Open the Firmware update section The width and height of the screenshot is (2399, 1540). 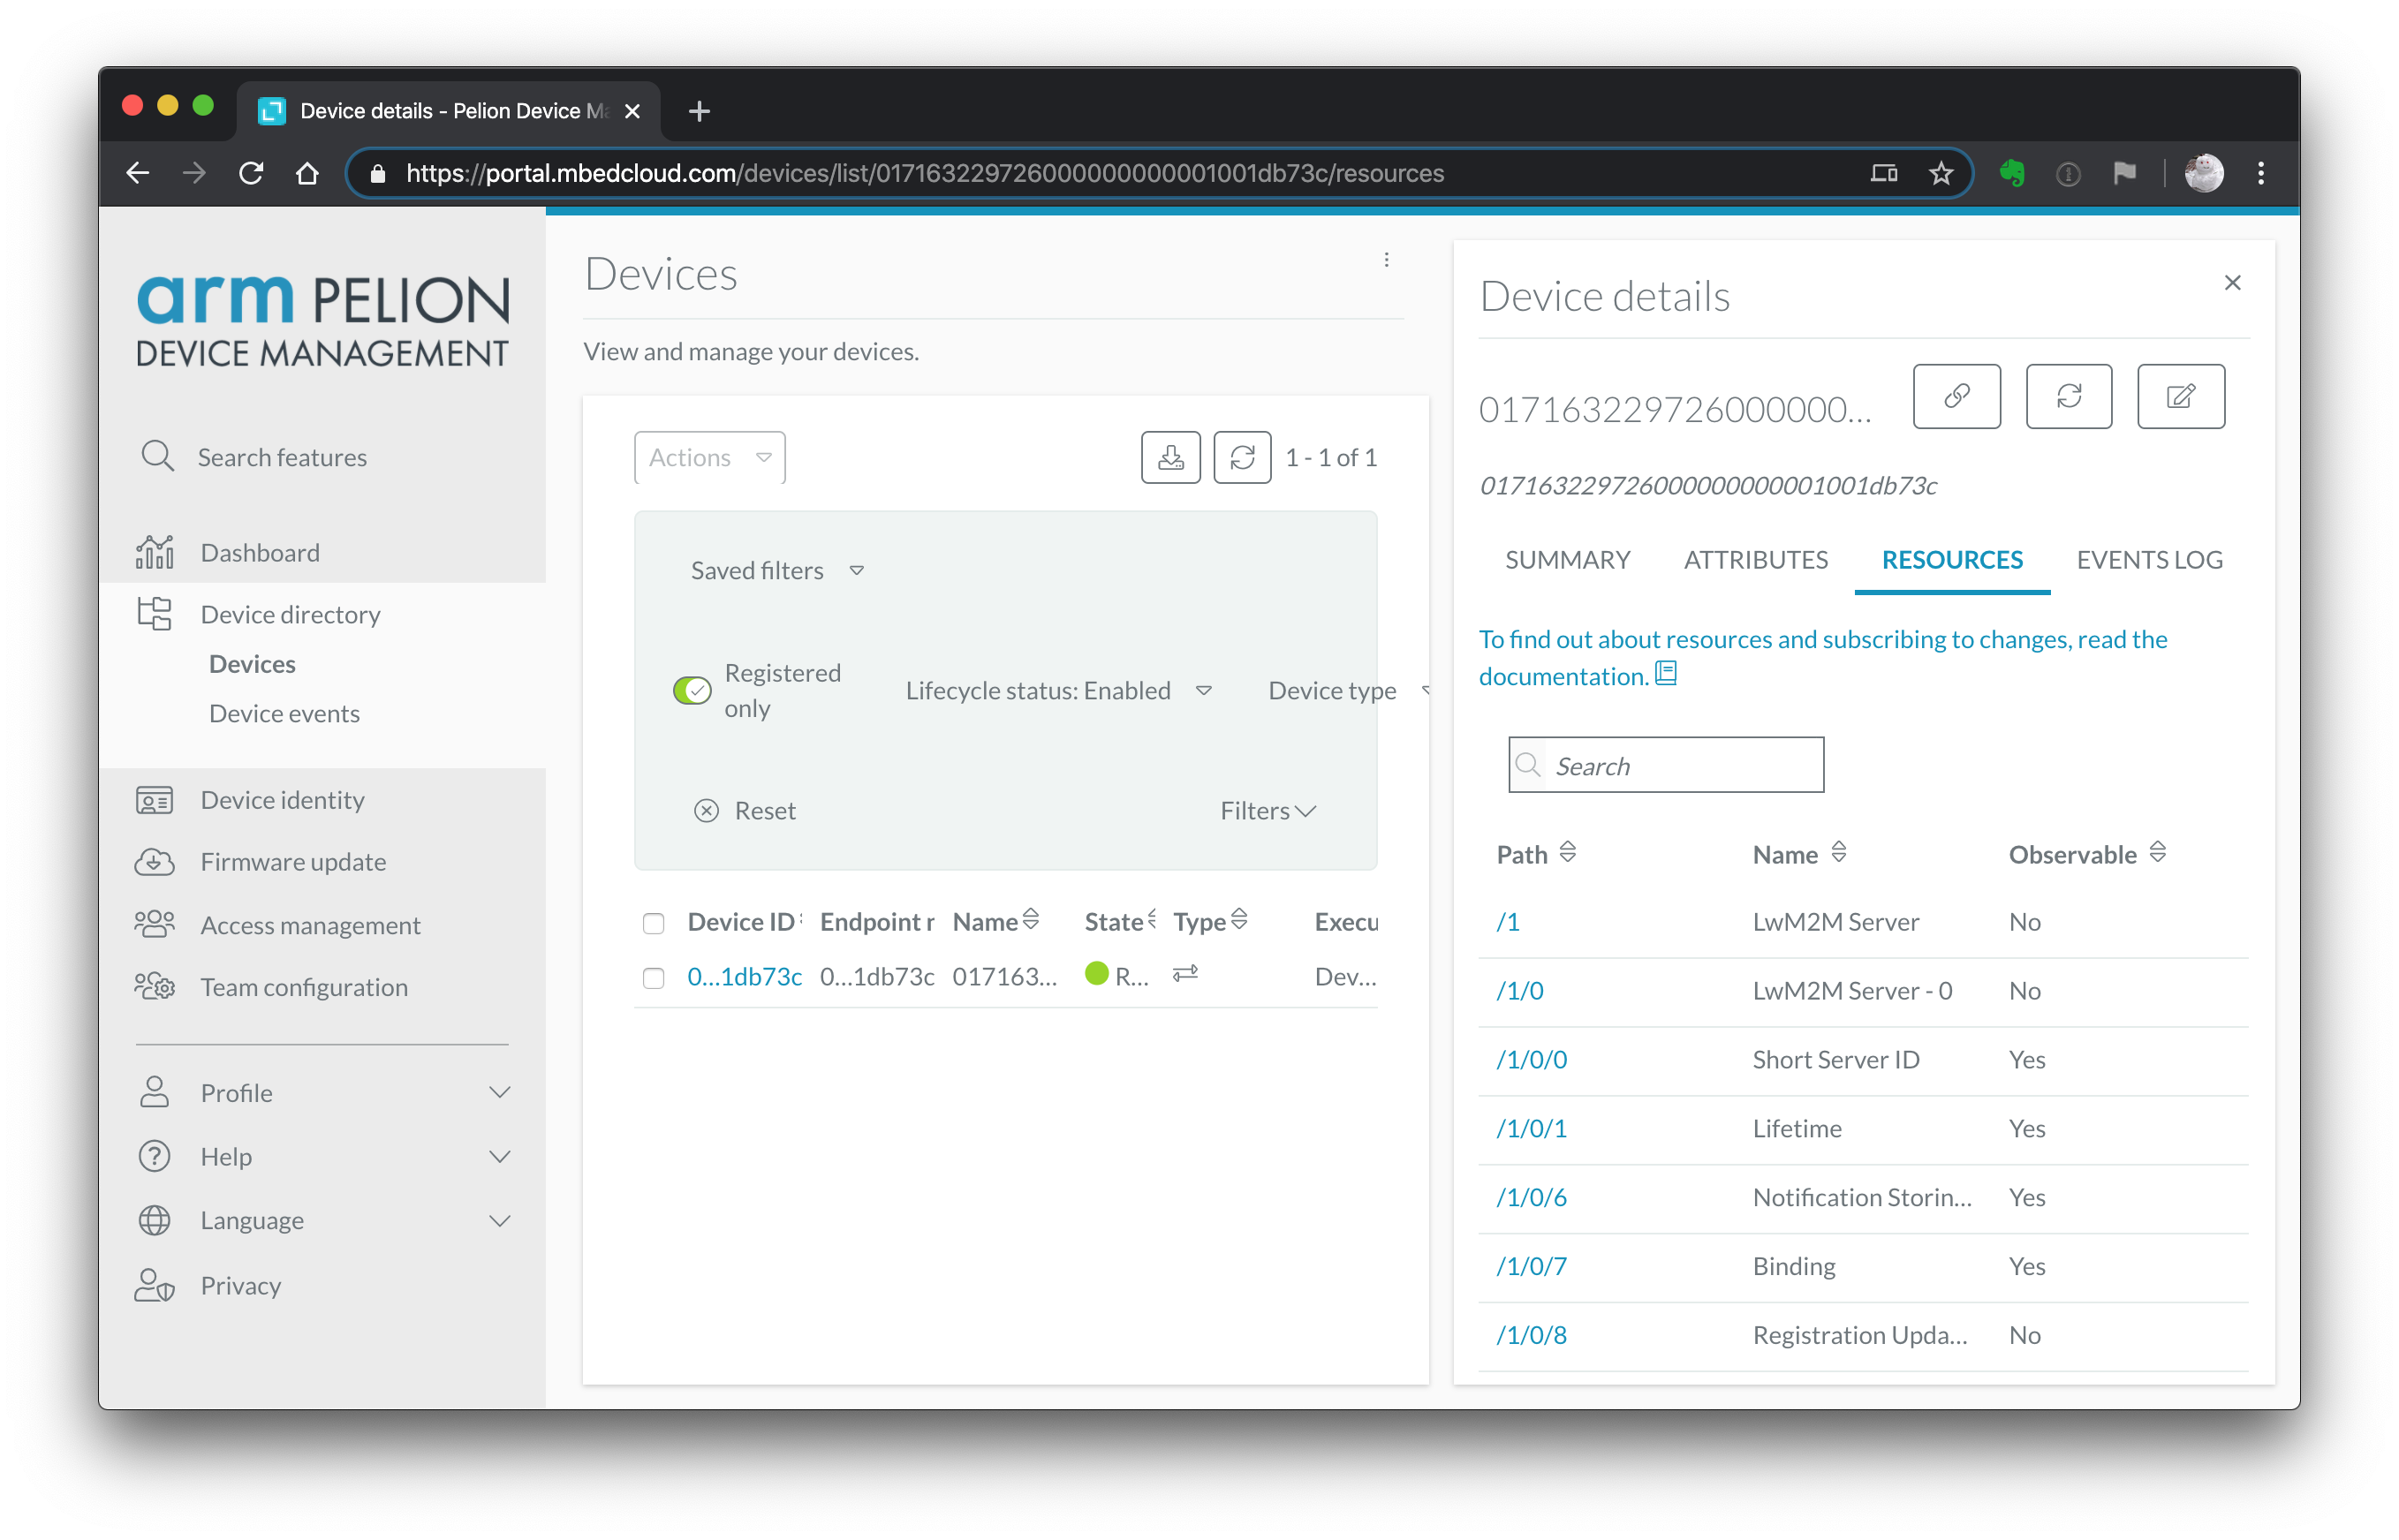pyautogui.click(x=292, y=861)
